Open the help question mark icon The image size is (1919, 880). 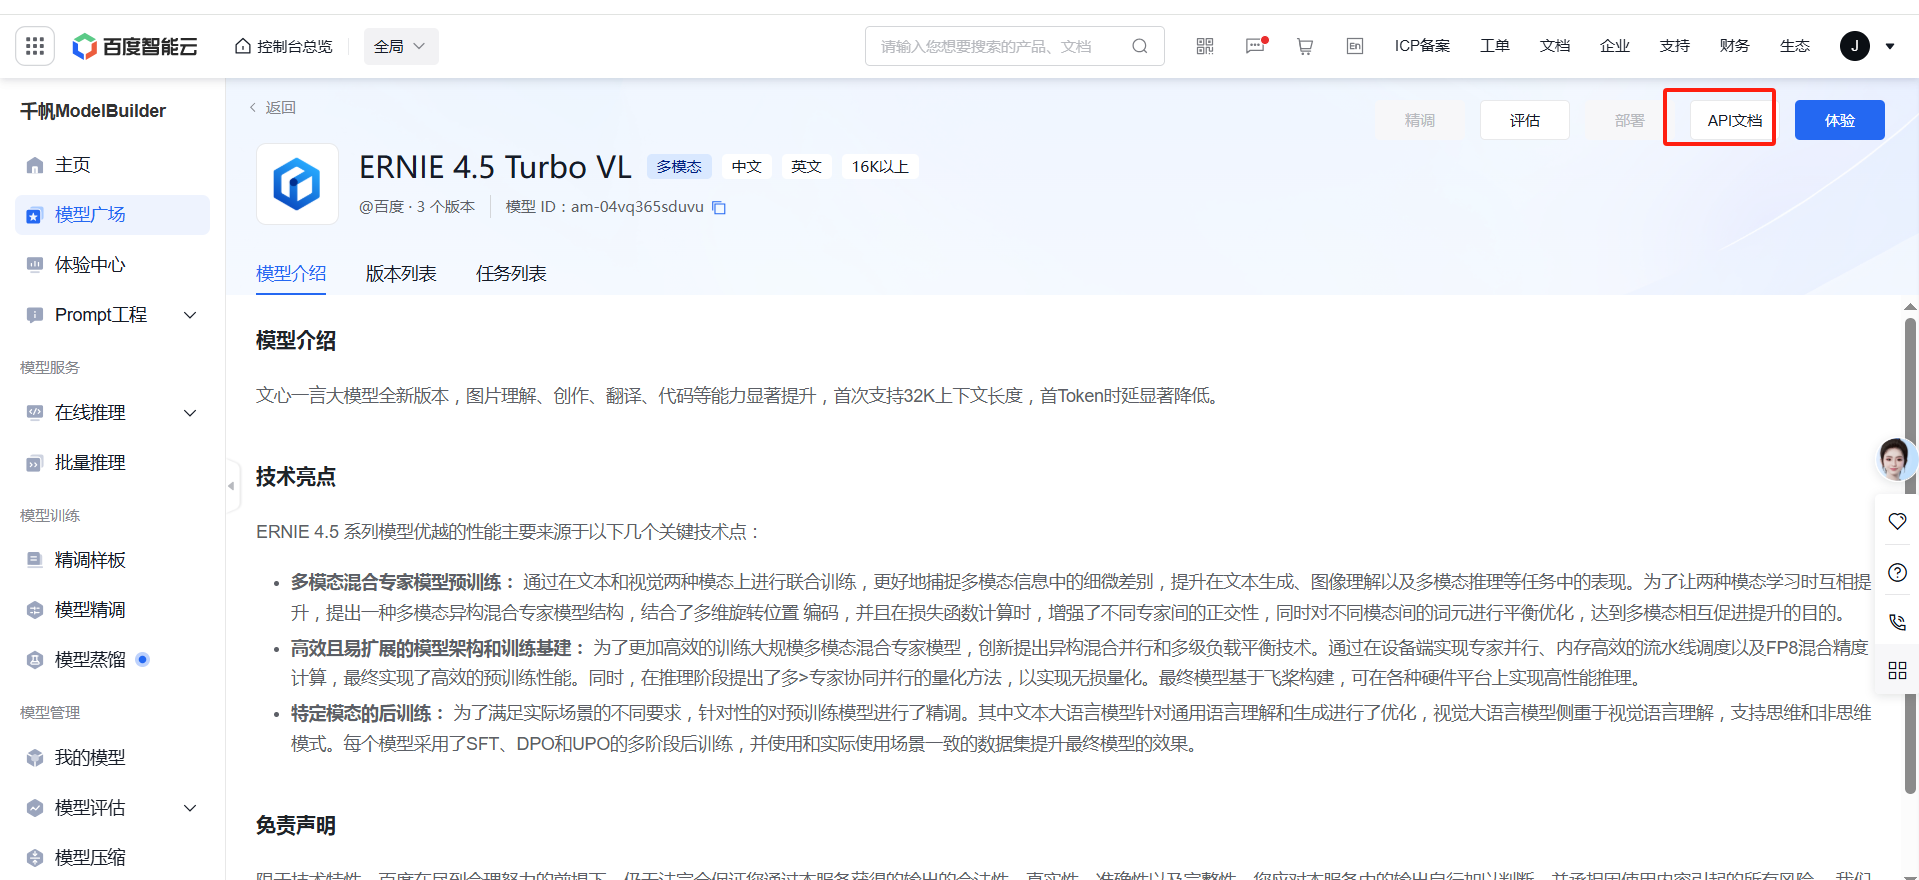click(1897, 573)
